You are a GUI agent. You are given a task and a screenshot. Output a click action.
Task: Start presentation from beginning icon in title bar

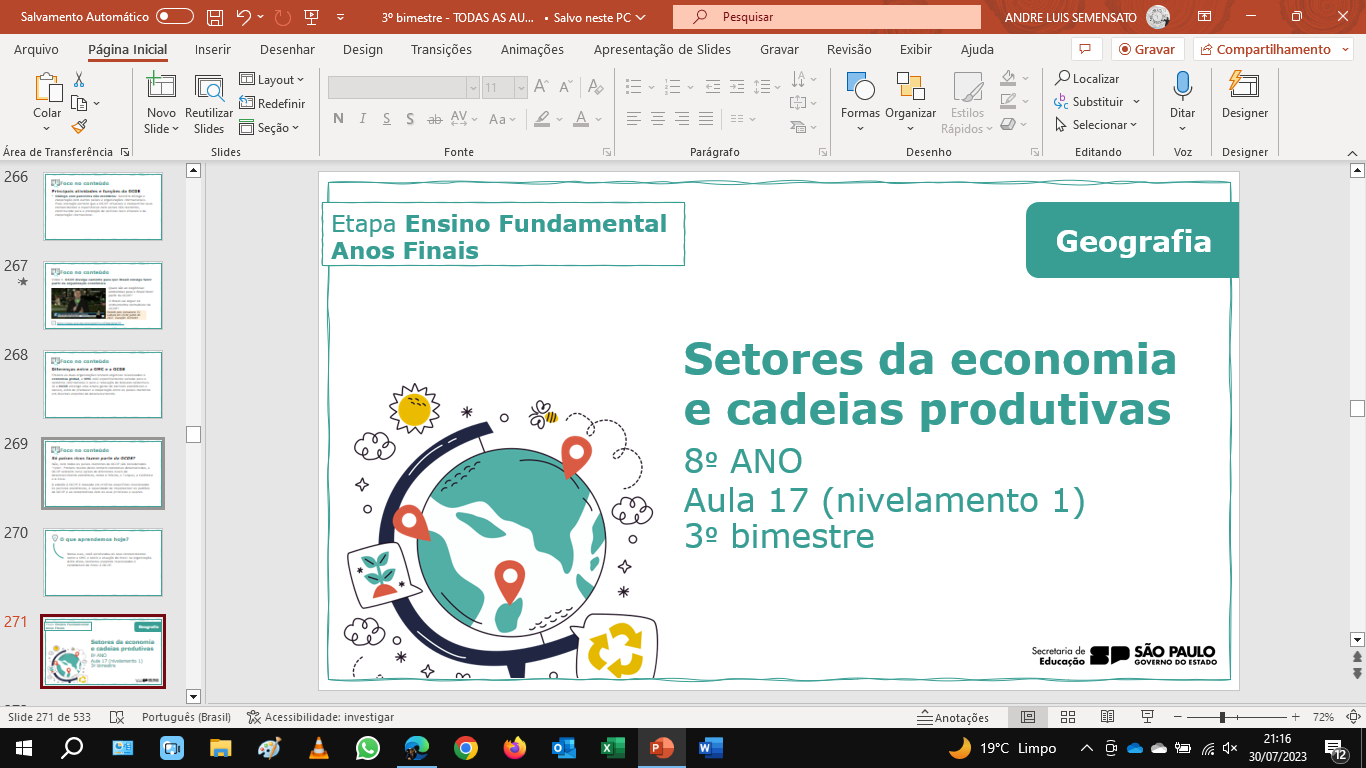(314, 17)
